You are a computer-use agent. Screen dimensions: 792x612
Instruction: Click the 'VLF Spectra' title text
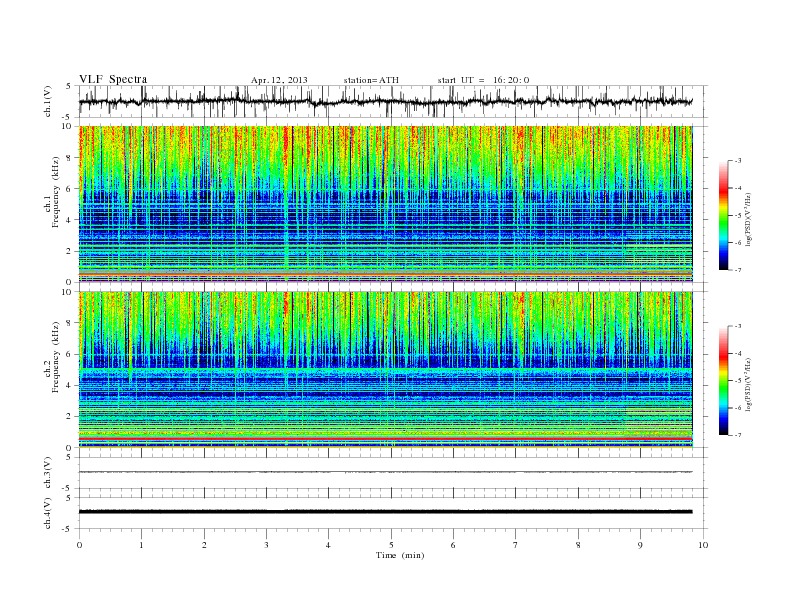pos(113,79)
